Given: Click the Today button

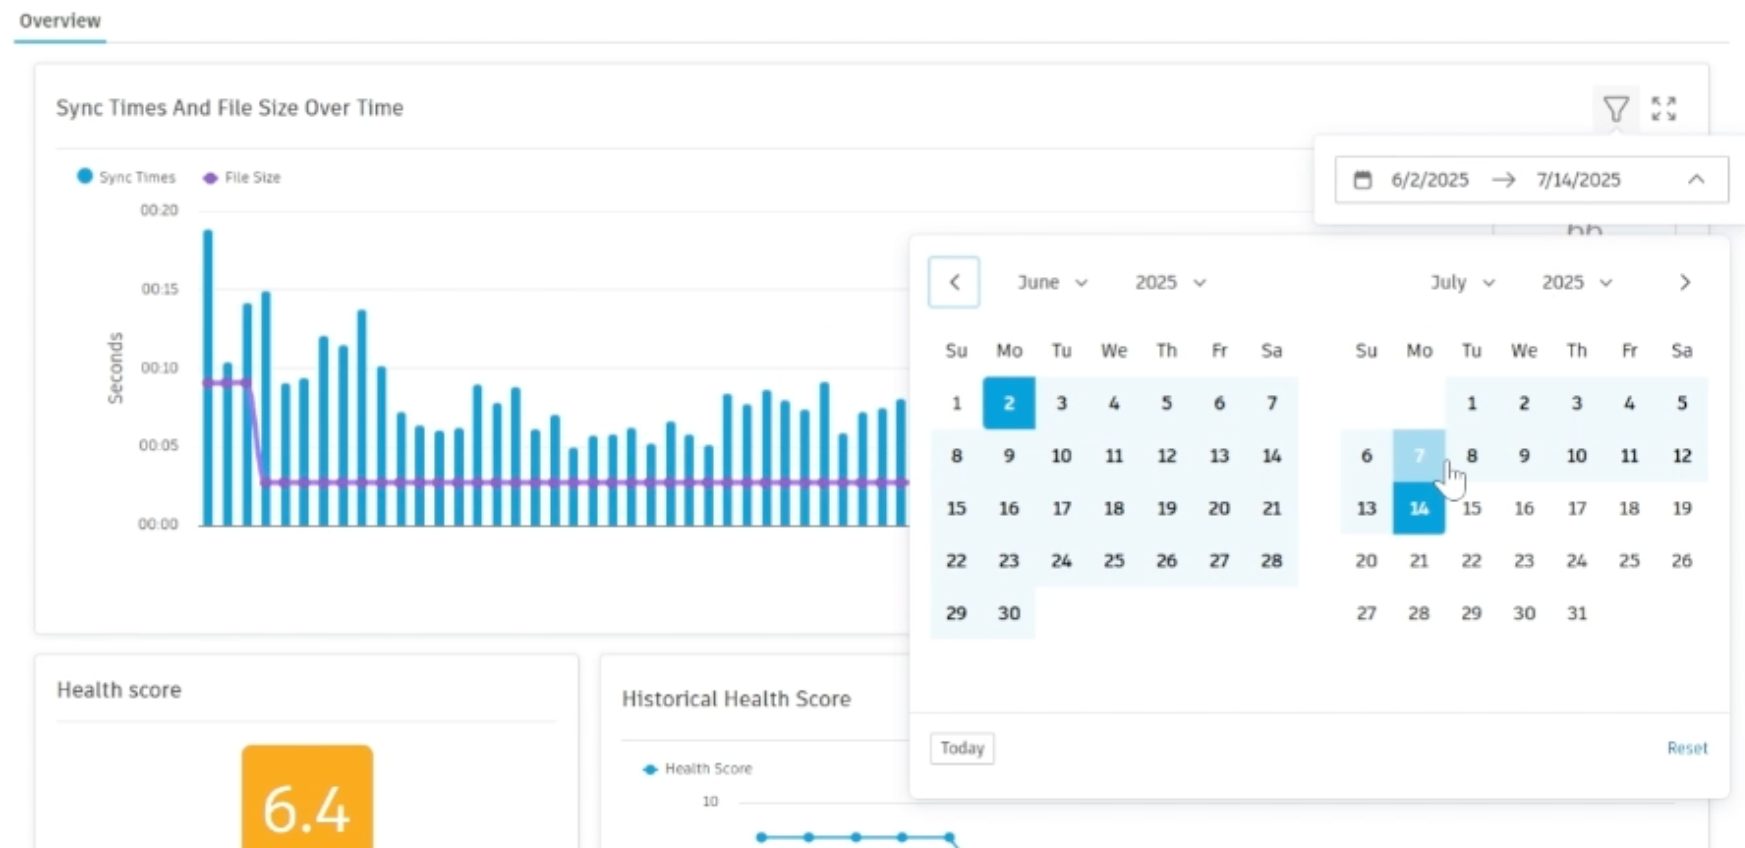Looking at the screenshot, I should (x=962, y=748).
